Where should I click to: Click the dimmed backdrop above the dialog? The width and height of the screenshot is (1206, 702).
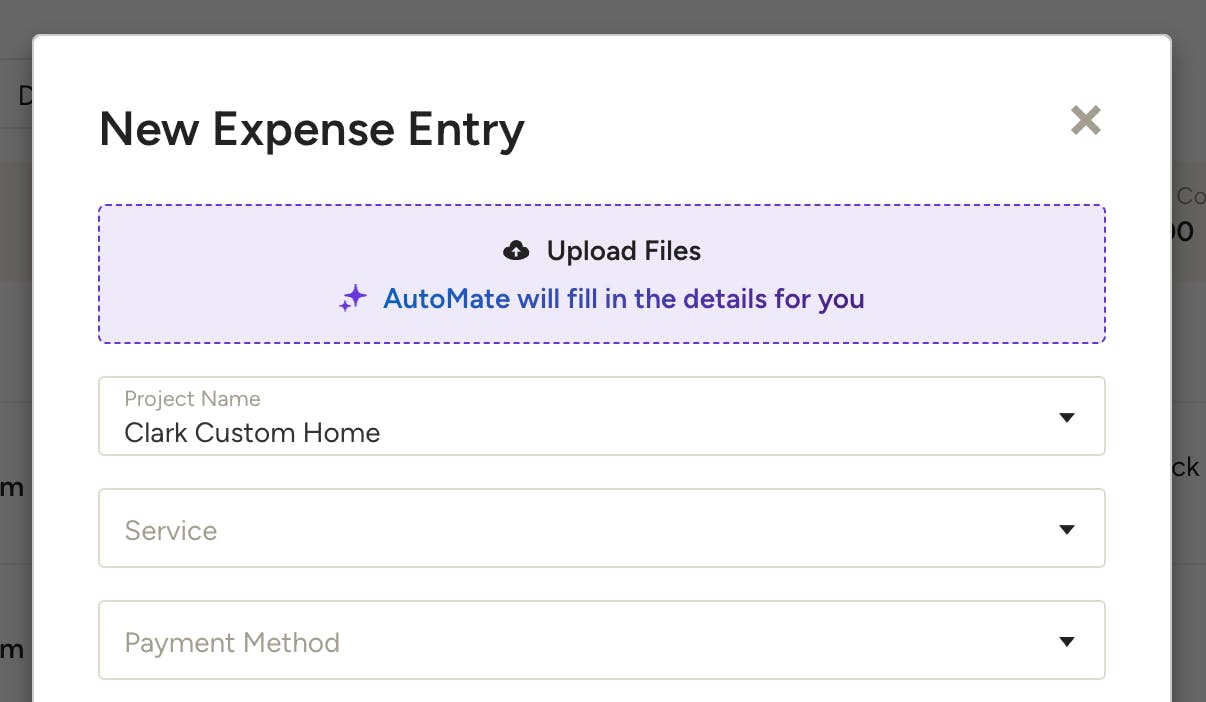602,16
